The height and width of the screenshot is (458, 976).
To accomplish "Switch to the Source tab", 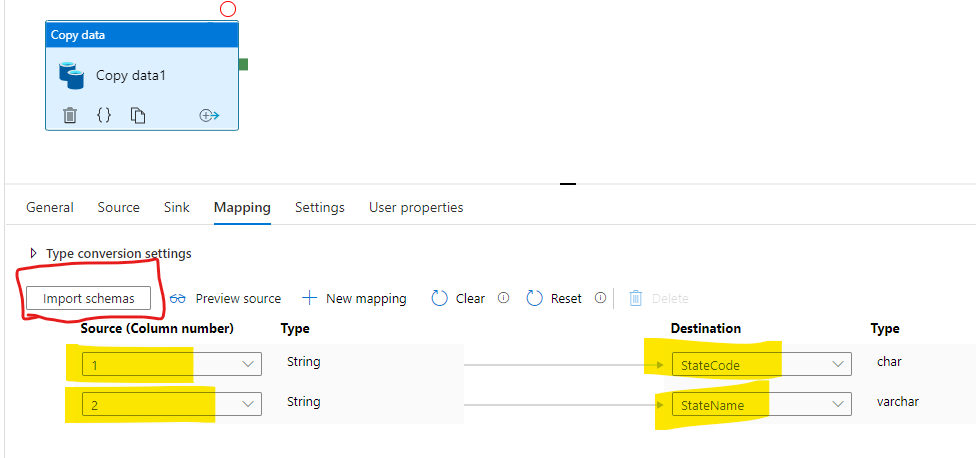I will tap(118, 207).
